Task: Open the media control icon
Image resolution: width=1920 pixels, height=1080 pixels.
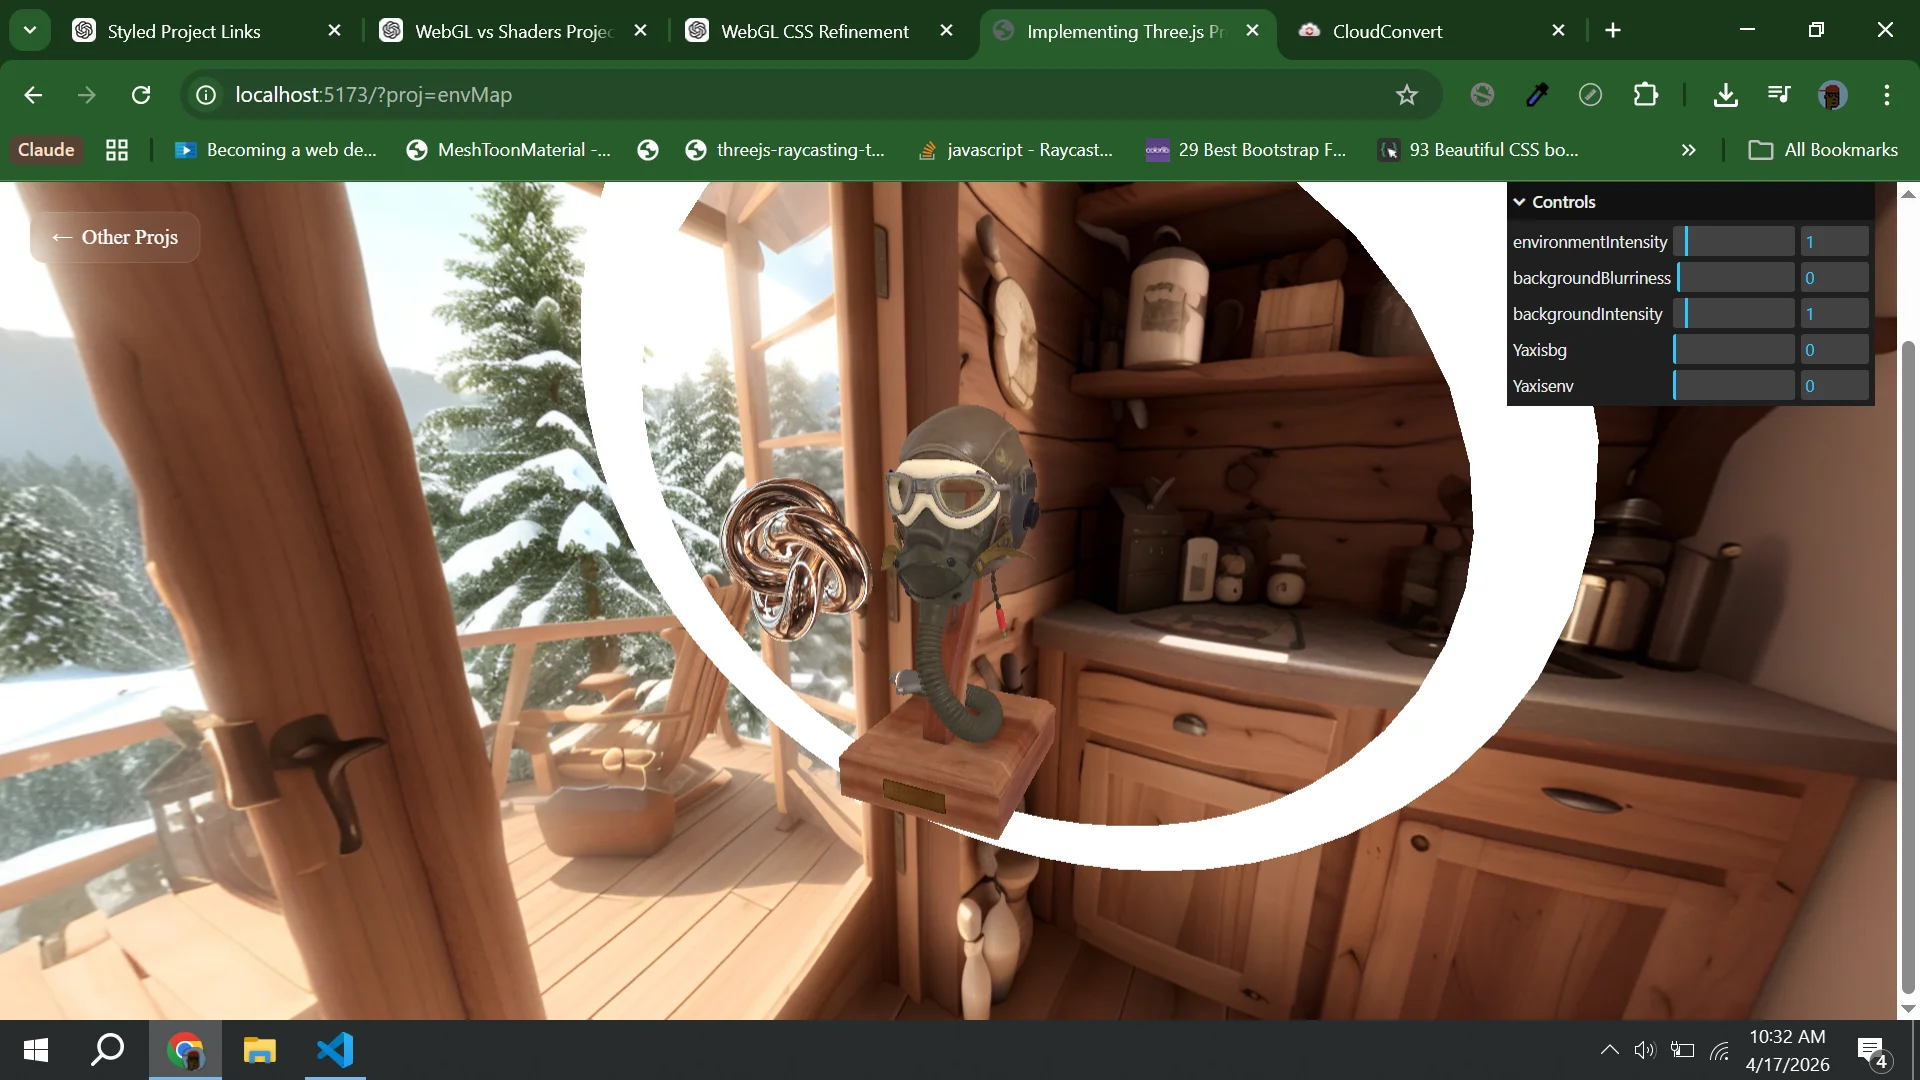Action: 1779,95
